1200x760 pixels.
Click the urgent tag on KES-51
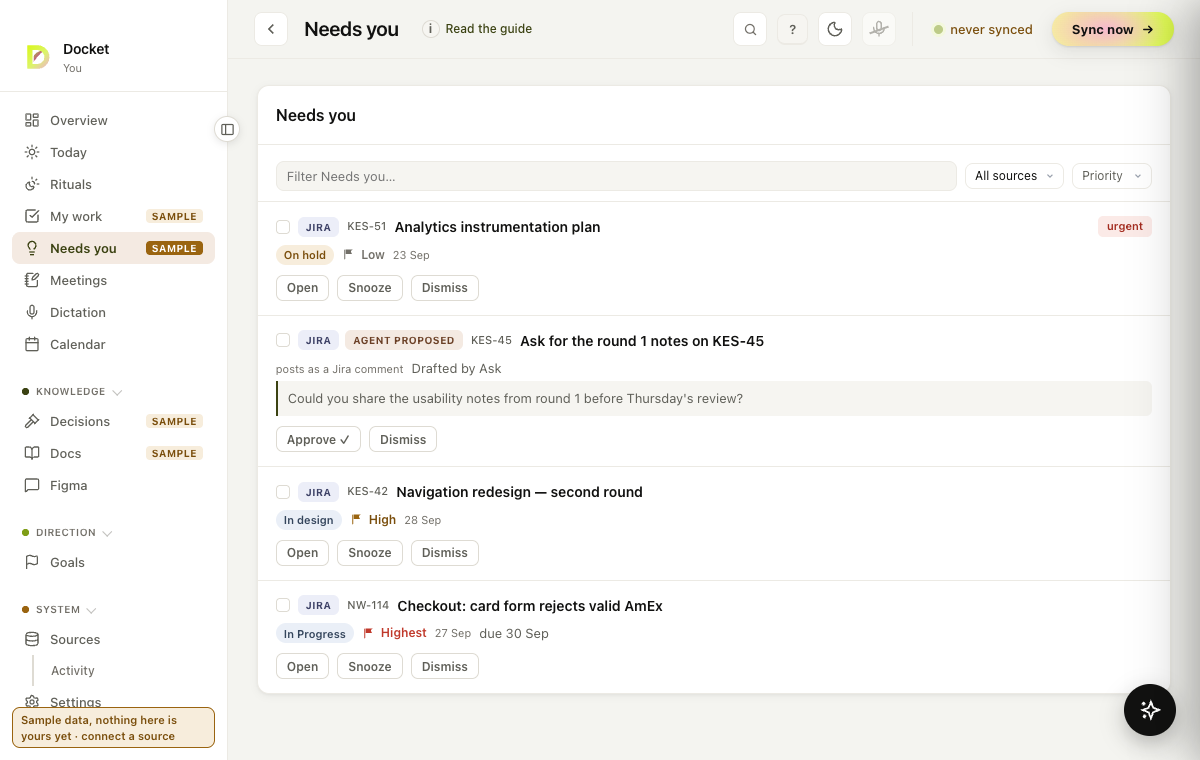click(x=1125, y=226)
